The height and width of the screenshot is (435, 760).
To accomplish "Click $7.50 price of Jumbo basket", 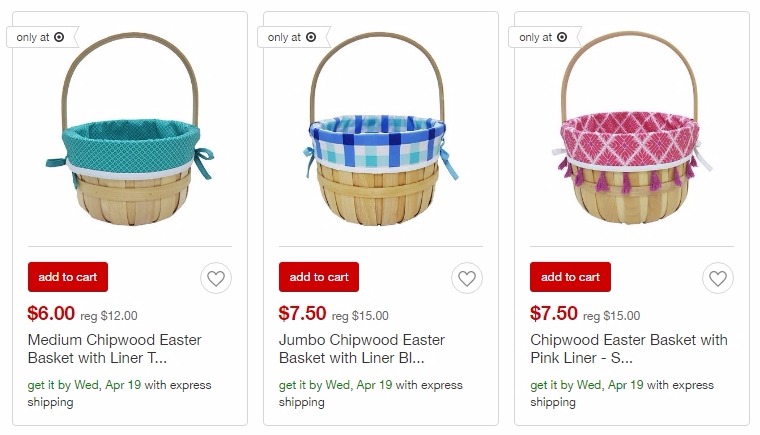I will 302,313.
